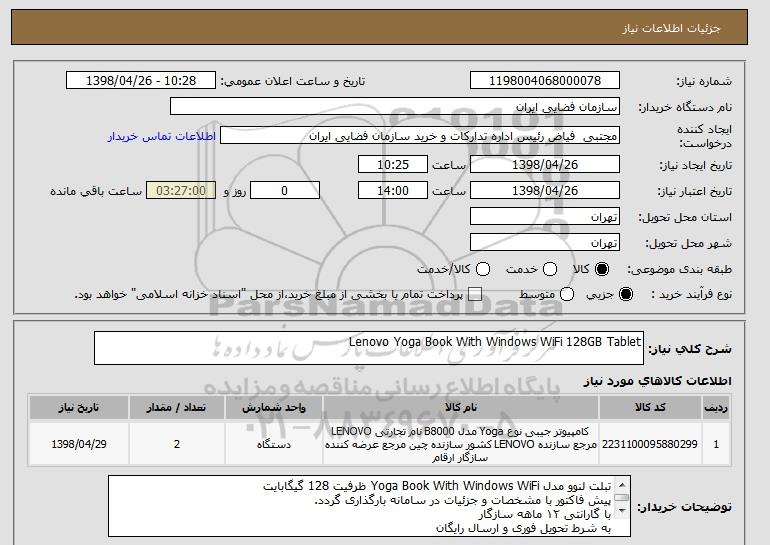770x545 pixels.
Task: Click the validity date field beside ساعت 14:00
Action: (545, 191)
